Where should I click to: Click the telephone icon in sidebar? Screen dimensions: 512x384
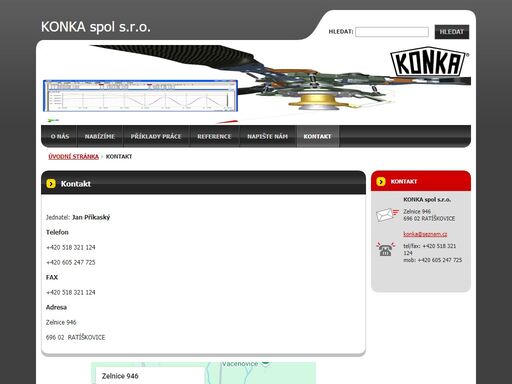(386, 249)
